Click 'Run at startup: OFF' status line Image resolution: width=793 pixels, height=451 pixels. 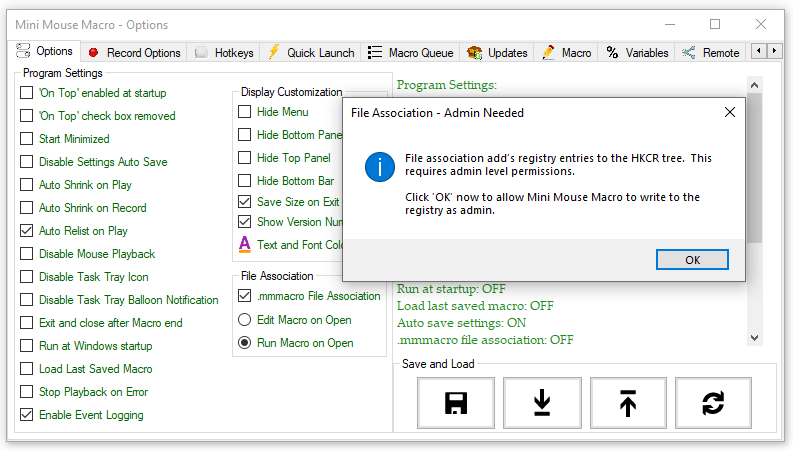451,289
